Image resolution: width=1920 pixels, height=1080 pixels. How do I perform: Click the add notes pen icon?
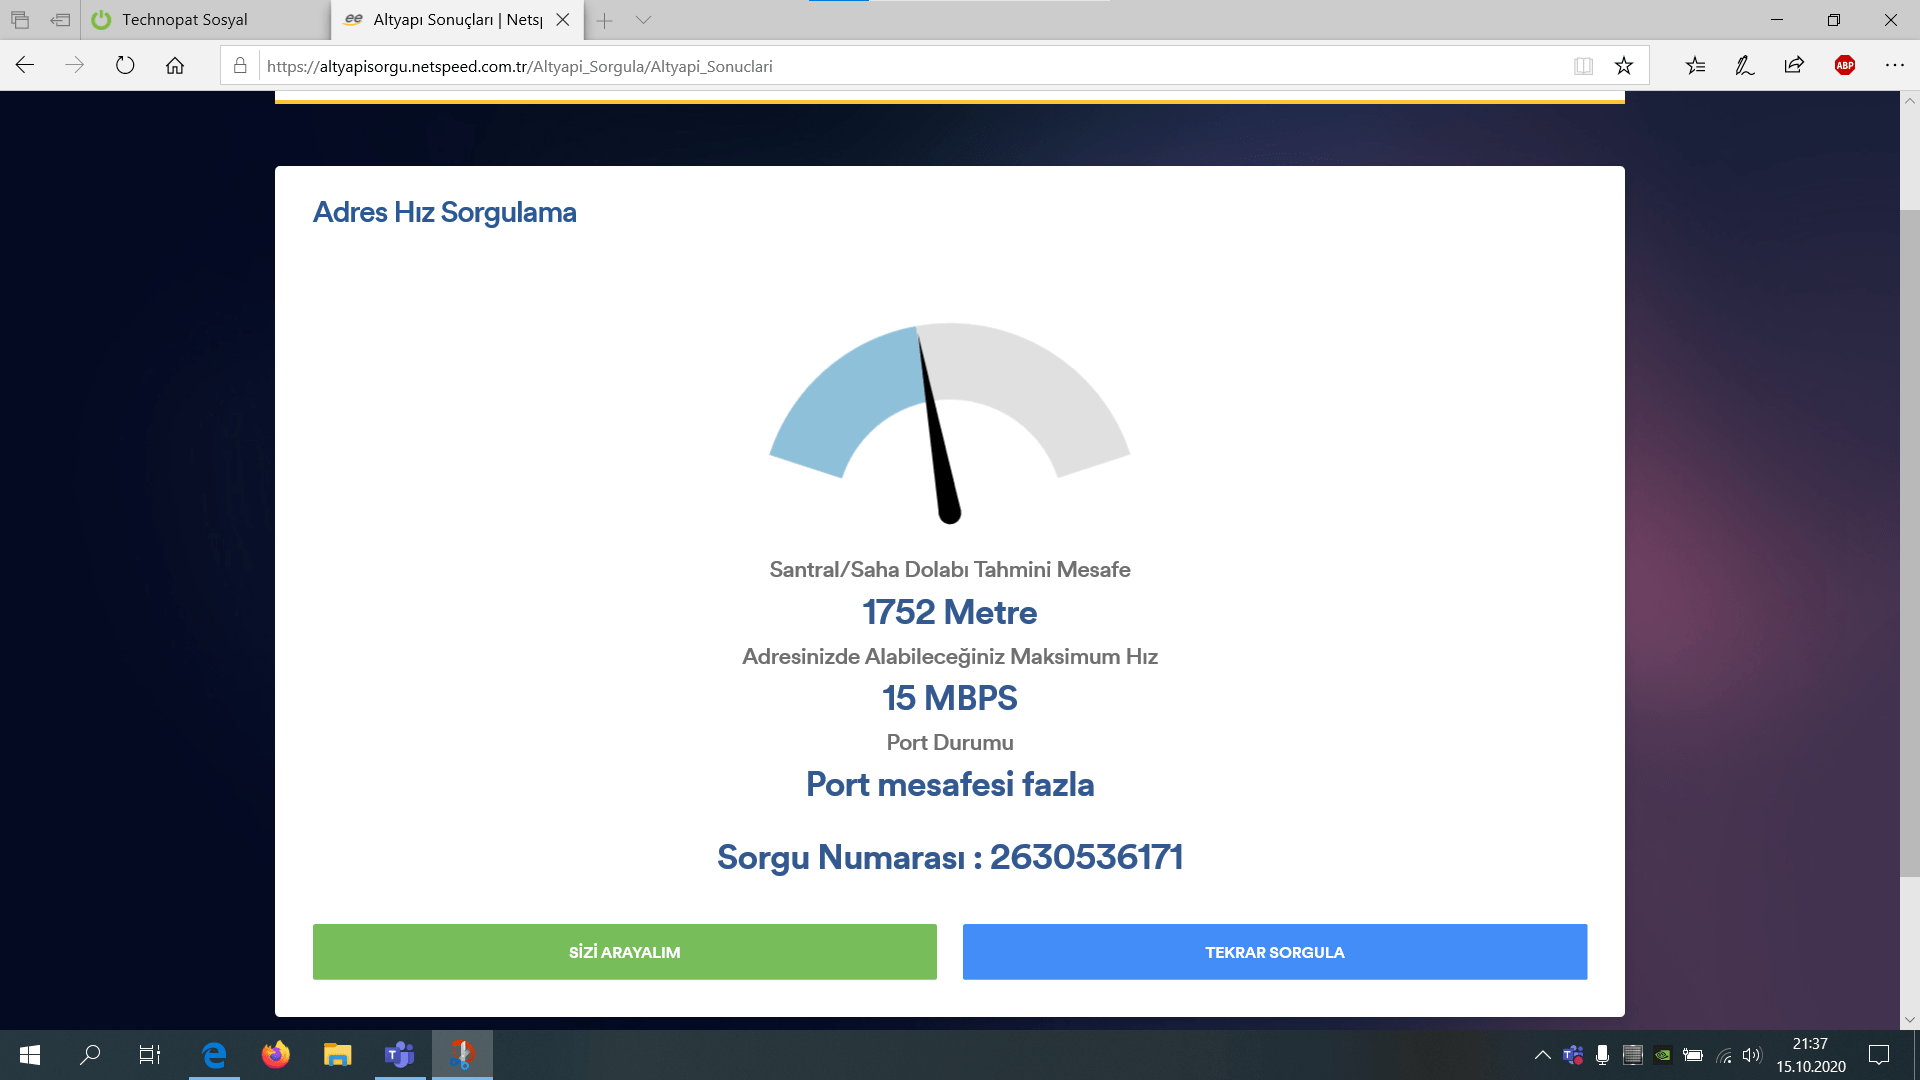[x=1745, y=66]
